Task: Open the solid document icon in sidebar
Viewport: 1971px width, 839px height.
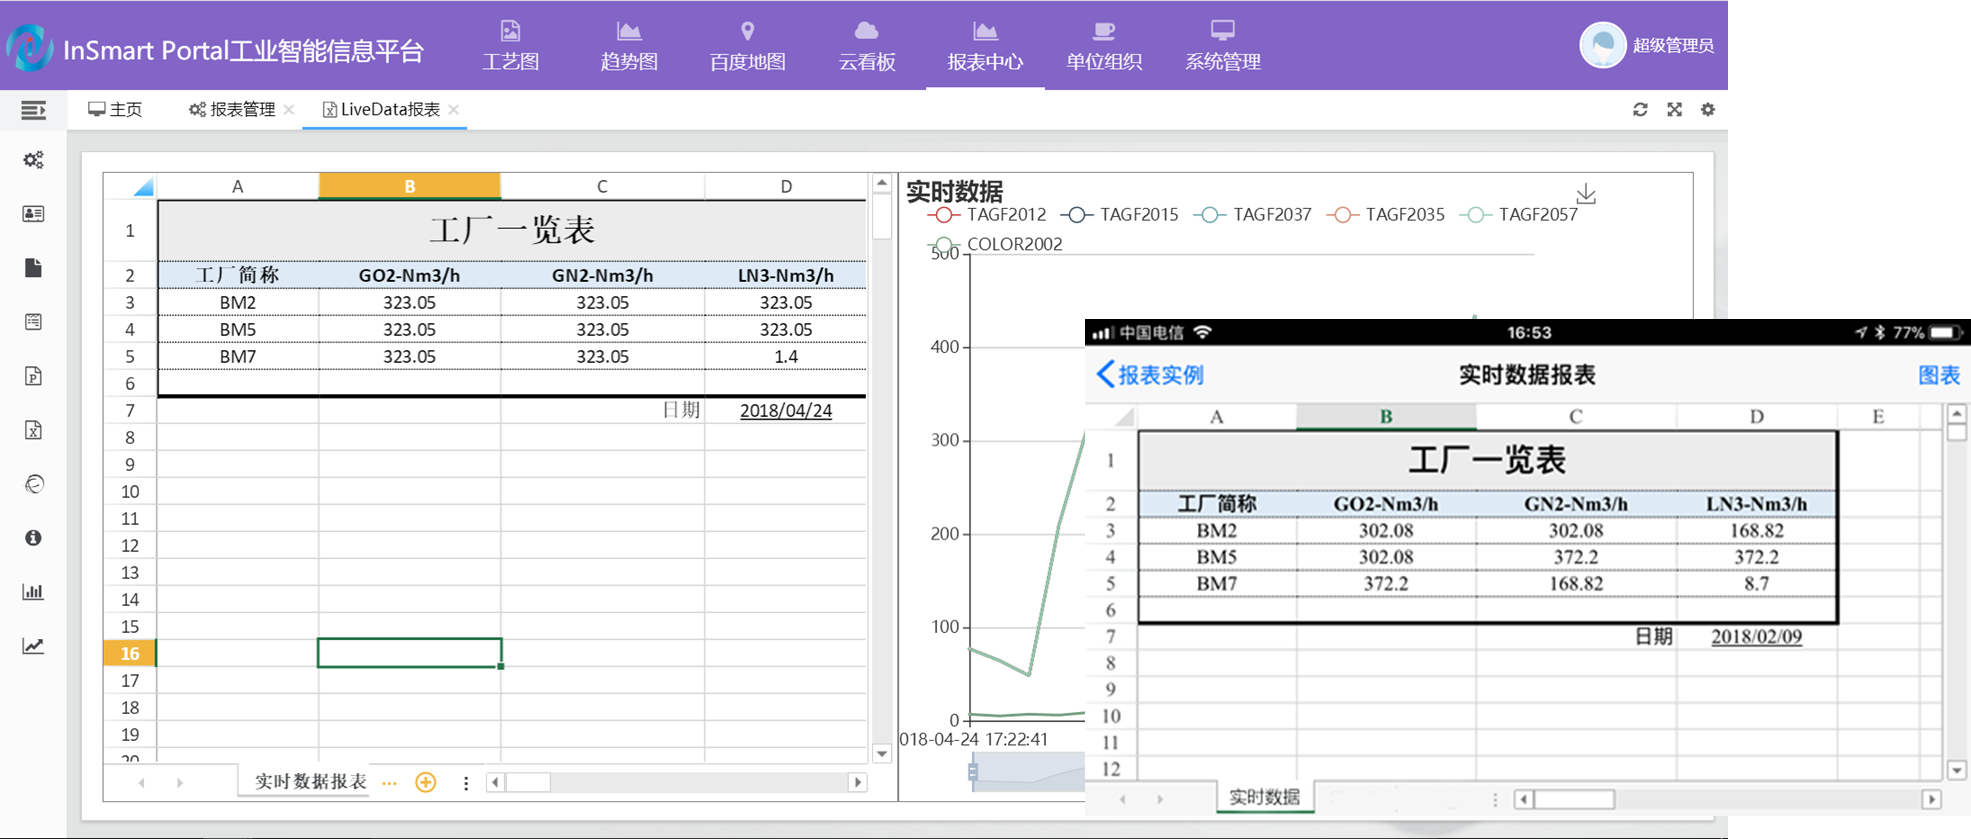Action: click(33, 268)
